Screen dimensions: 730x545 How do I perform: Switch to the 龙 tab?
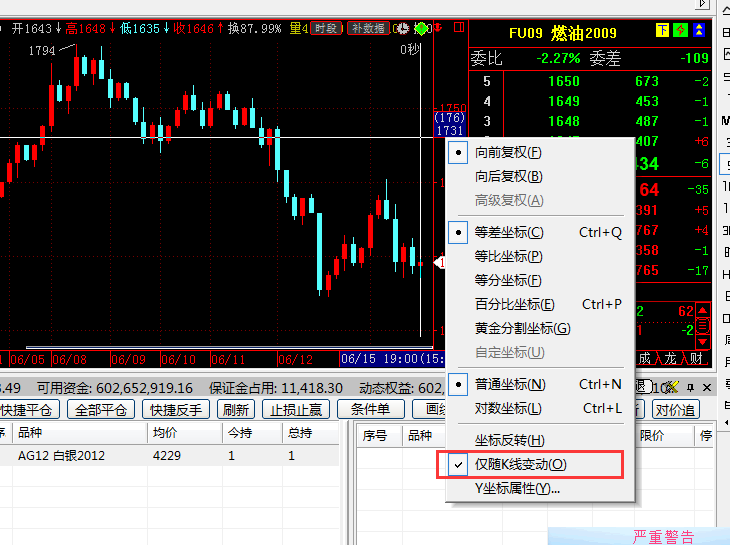pos(670,358)
